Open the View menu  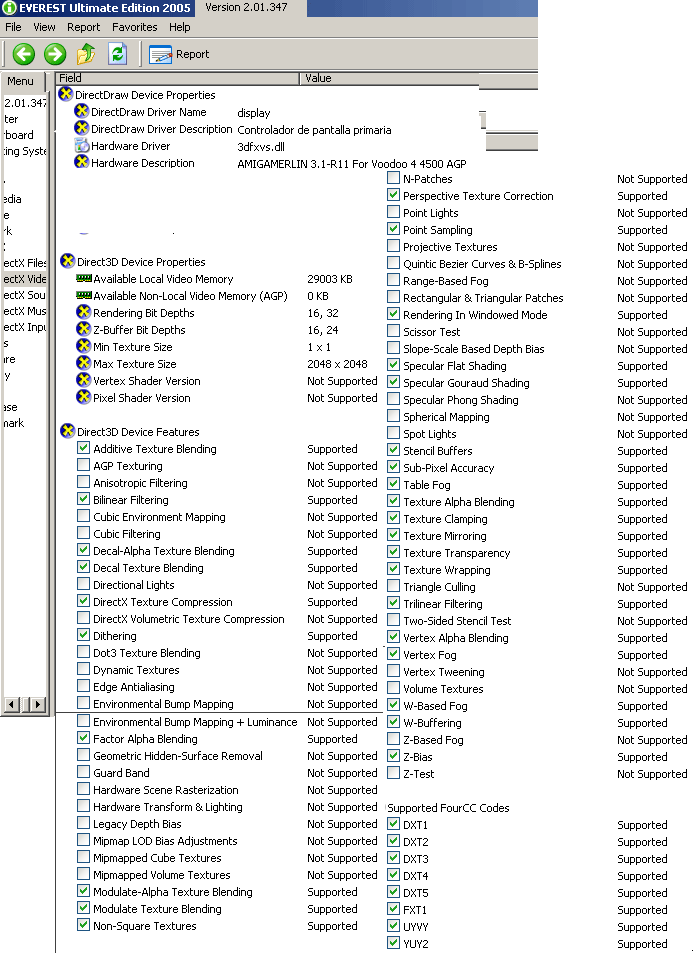[x=44, y=27]
